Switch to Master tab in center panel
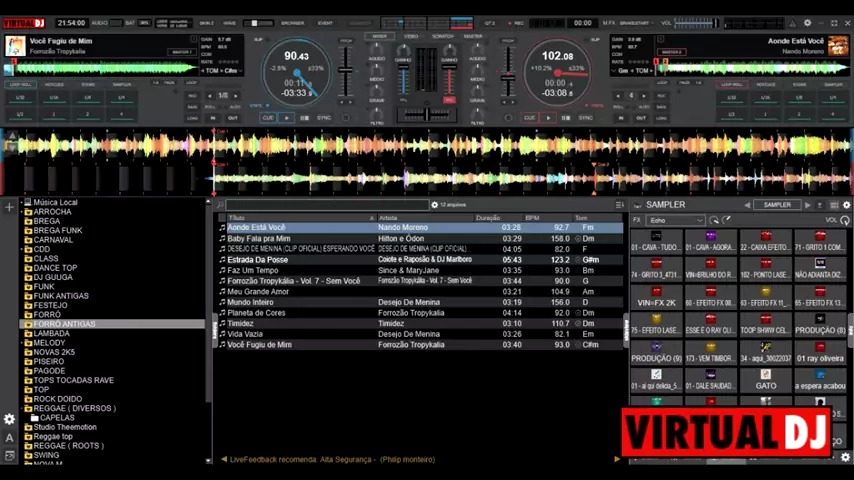Viewport: 854px width, 480px height. [473, 36]
